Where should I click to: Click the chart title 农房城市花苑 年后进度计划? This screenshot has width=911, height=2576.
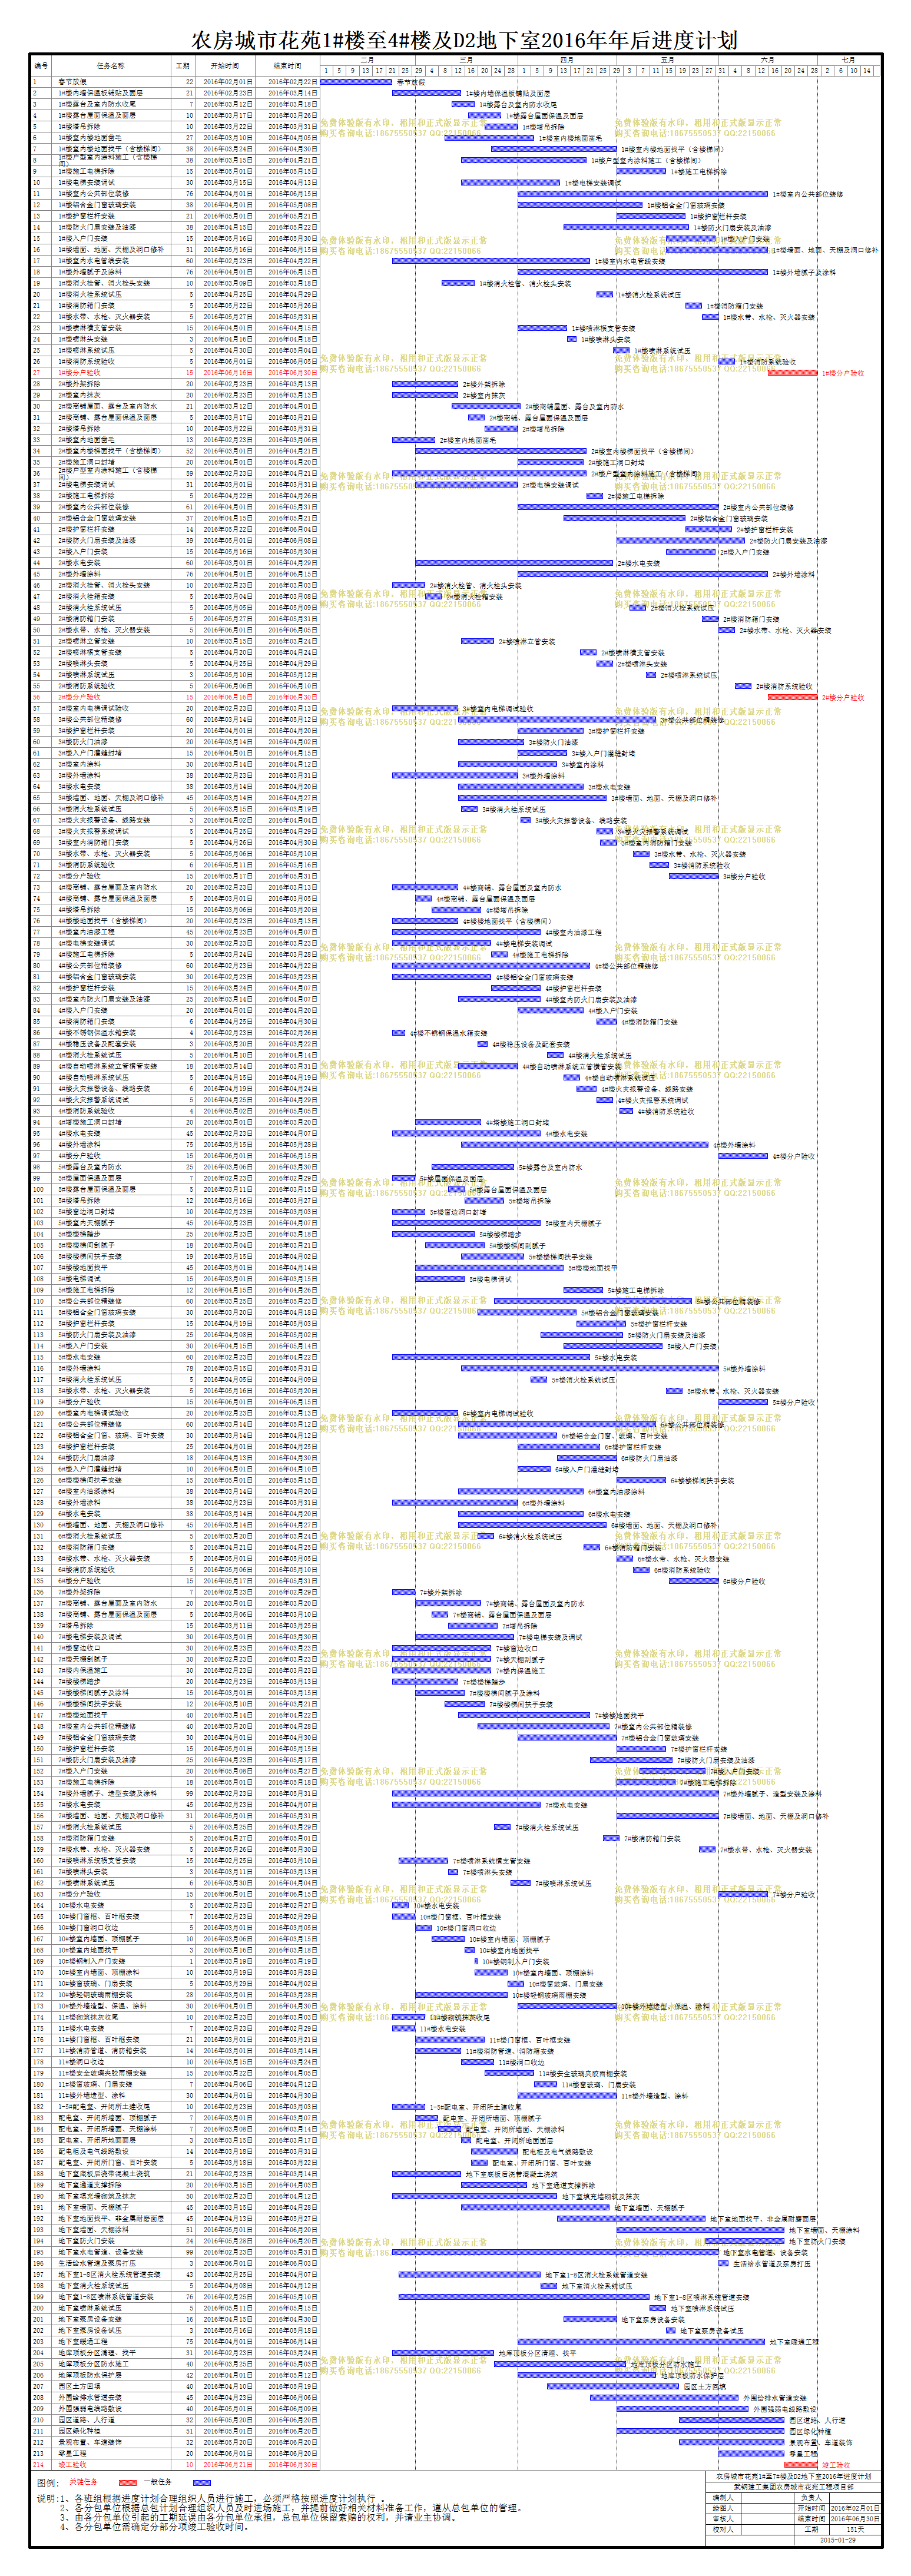pyautogui.click(x=464, y=40)
